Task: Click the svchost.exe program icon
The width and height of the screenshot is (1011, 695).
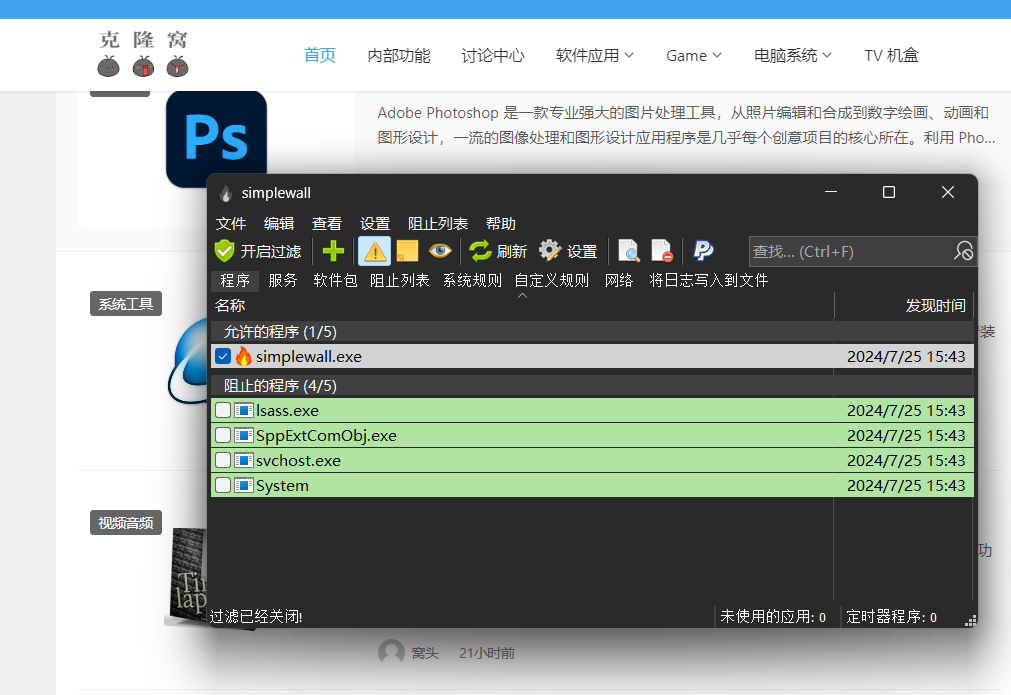Action: (x=244, y=460)
